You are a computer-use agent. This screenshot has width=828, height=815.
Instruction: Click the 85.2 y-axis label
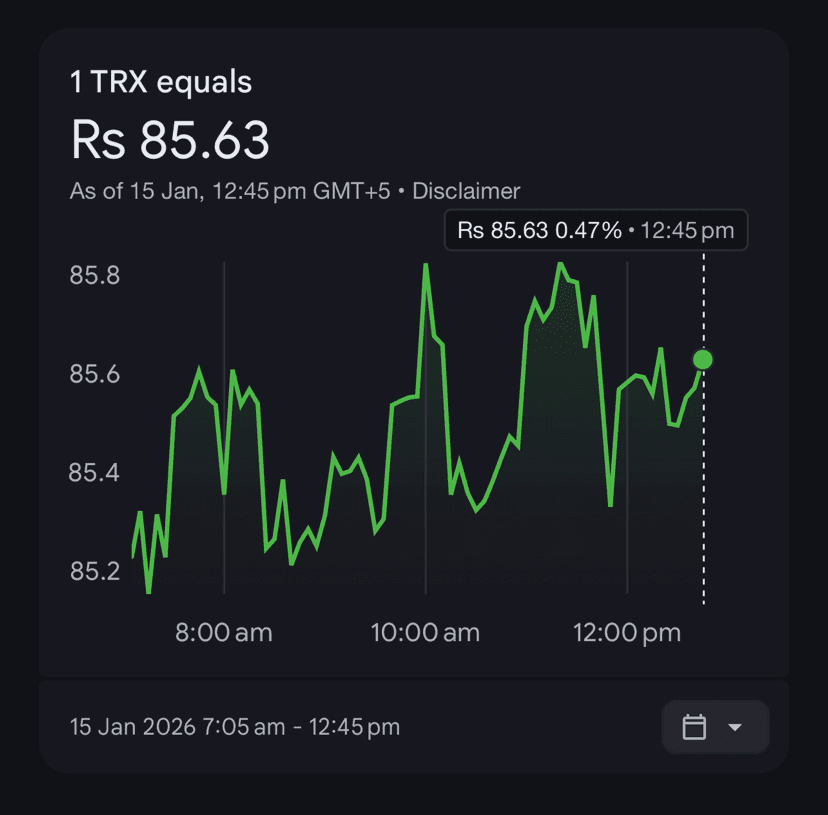(94, 571)
